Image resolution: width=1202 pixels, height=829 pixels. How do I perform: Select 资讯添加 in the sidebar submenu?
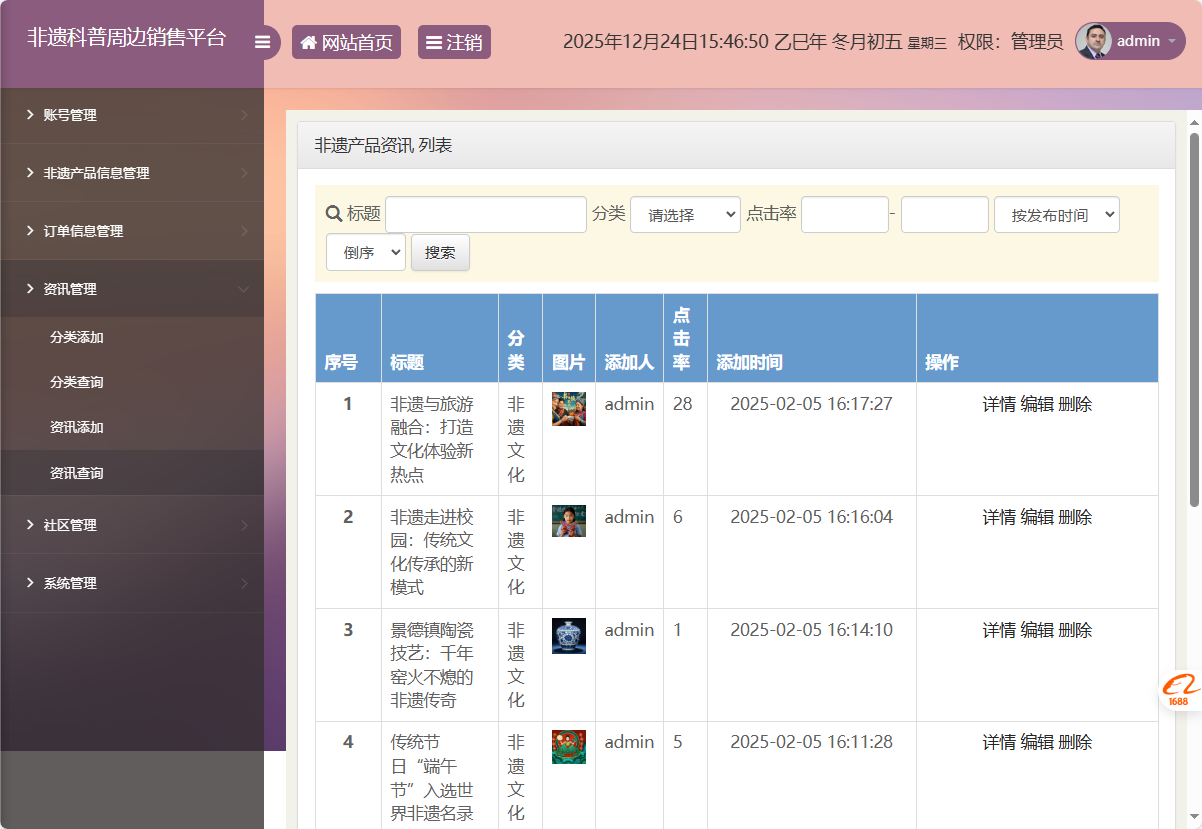[x=74, y=427]
